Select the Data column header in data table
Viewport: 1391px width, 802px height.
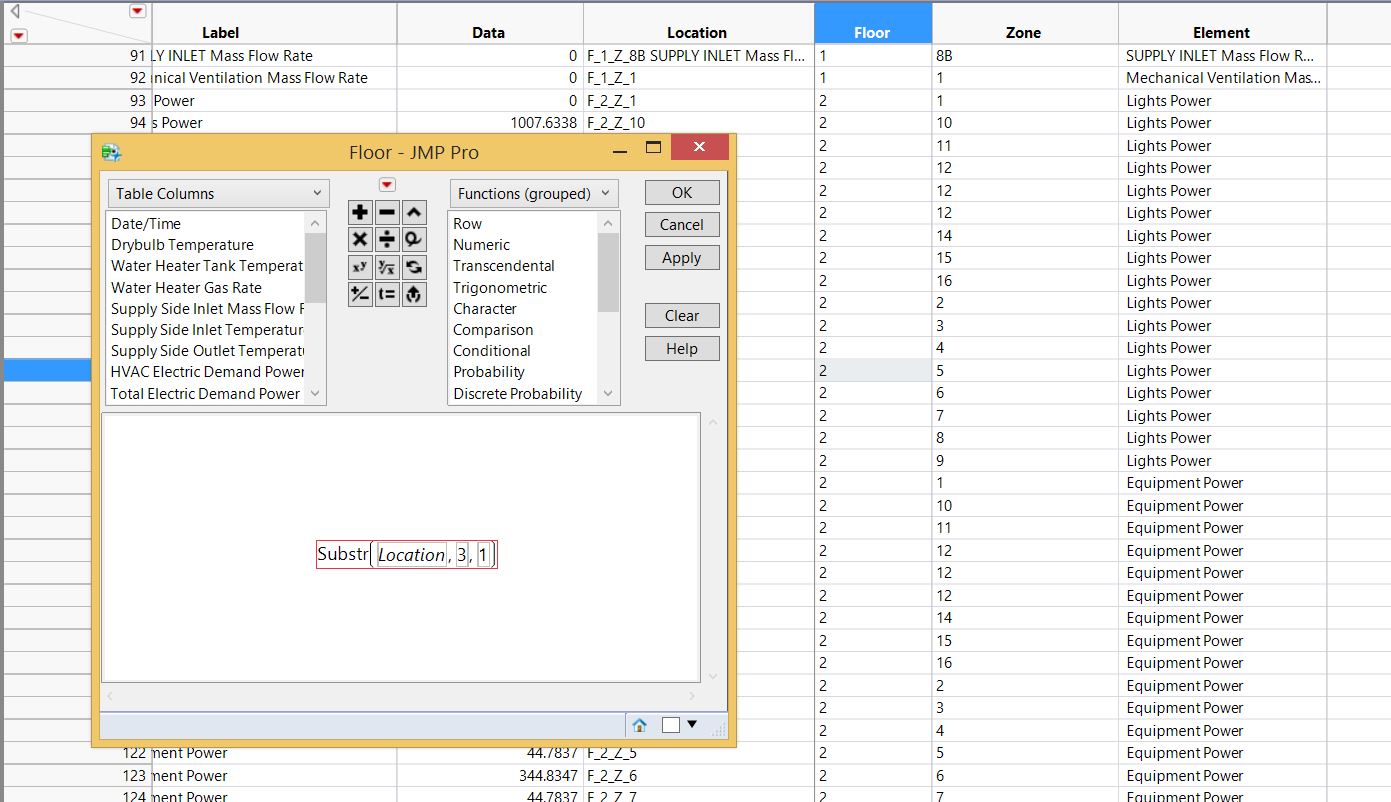tap(489, 23)
